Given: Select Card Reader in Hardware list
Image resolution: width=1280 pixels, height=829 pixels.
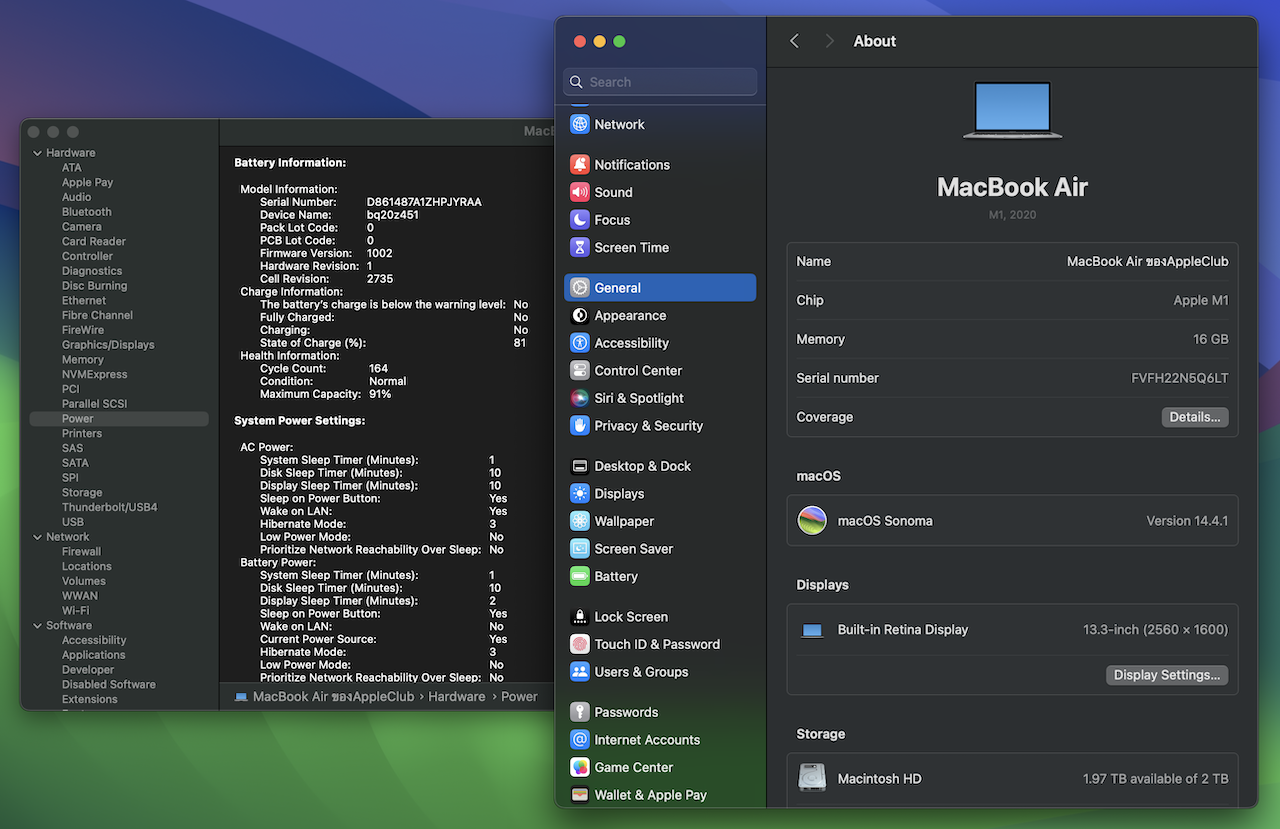Looking at the screenshot, I should coord(94,242).
